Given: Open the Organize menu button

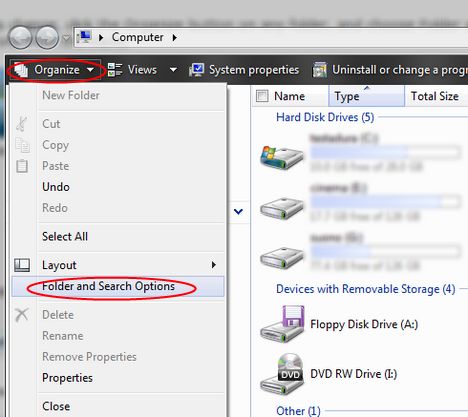Looking at the screenshot, I should click(x=54, y=70).
